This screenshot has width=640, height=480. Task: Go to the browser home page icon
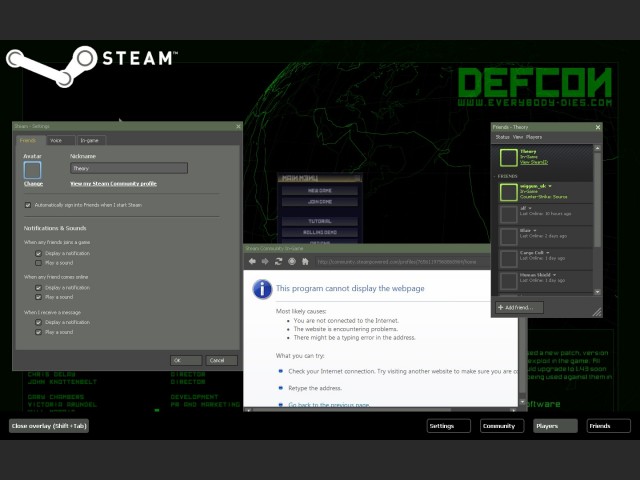[x=305, y=261]
